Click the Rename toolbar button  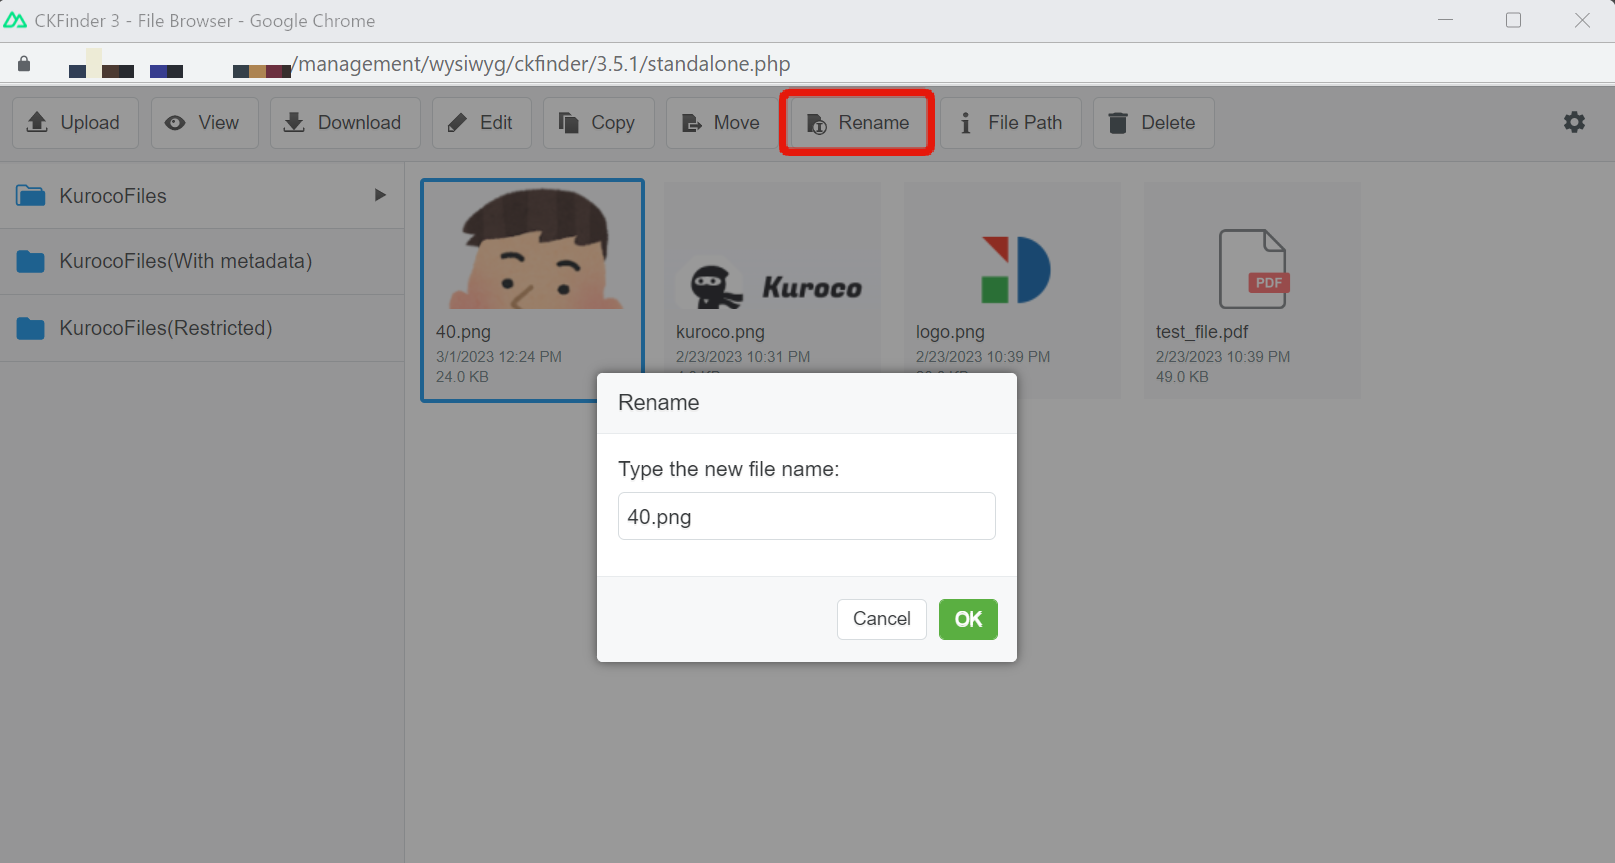tap(857, 123)
